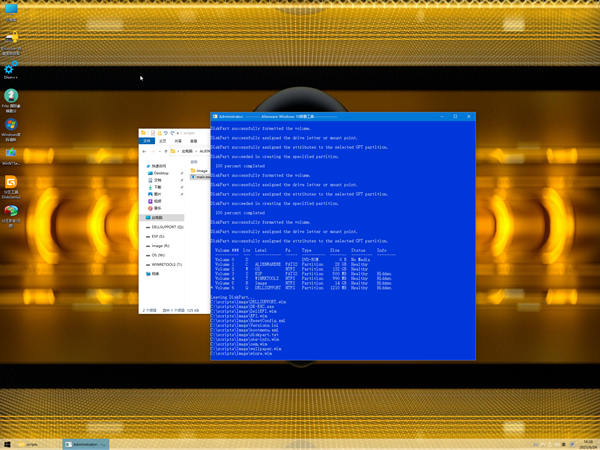
Task: Select the Music item with orange icon
Action: (x=155, y=208)
